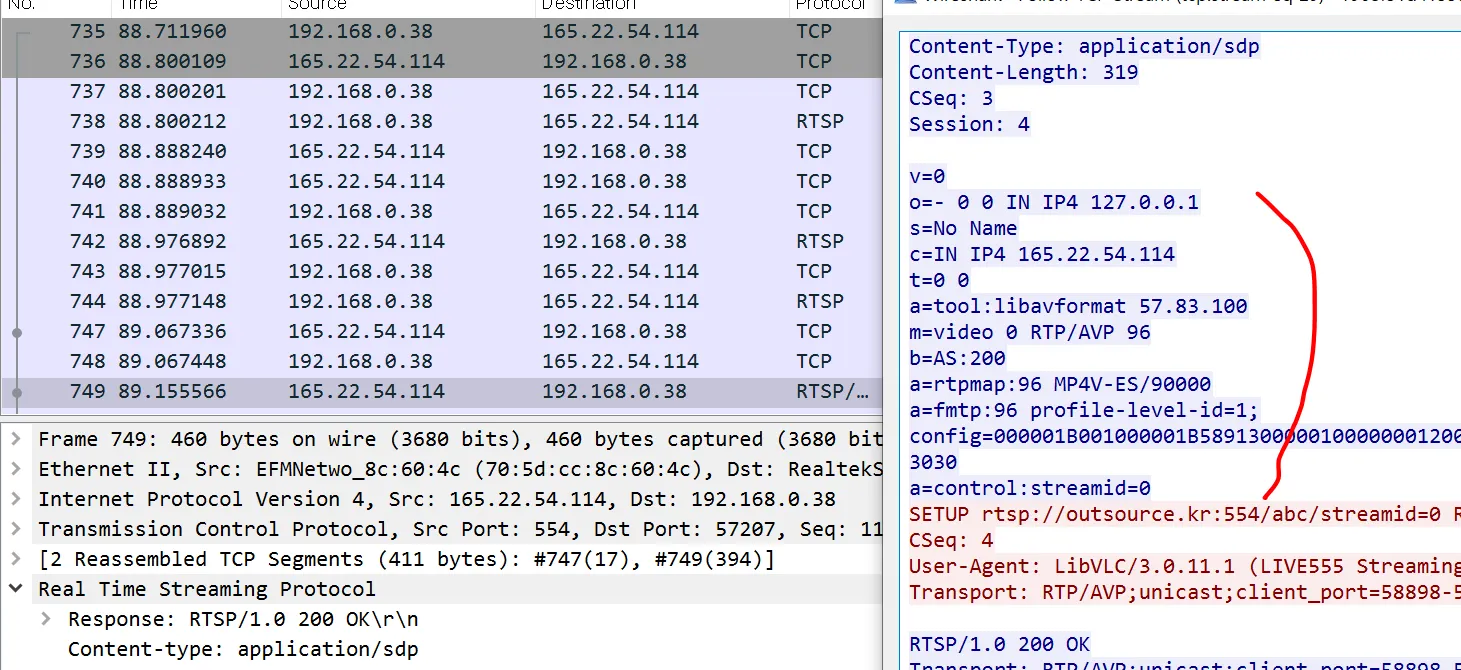Expand the Reassembled TCP Segments node
This screenshot has width=1461, height=670.
17,559
